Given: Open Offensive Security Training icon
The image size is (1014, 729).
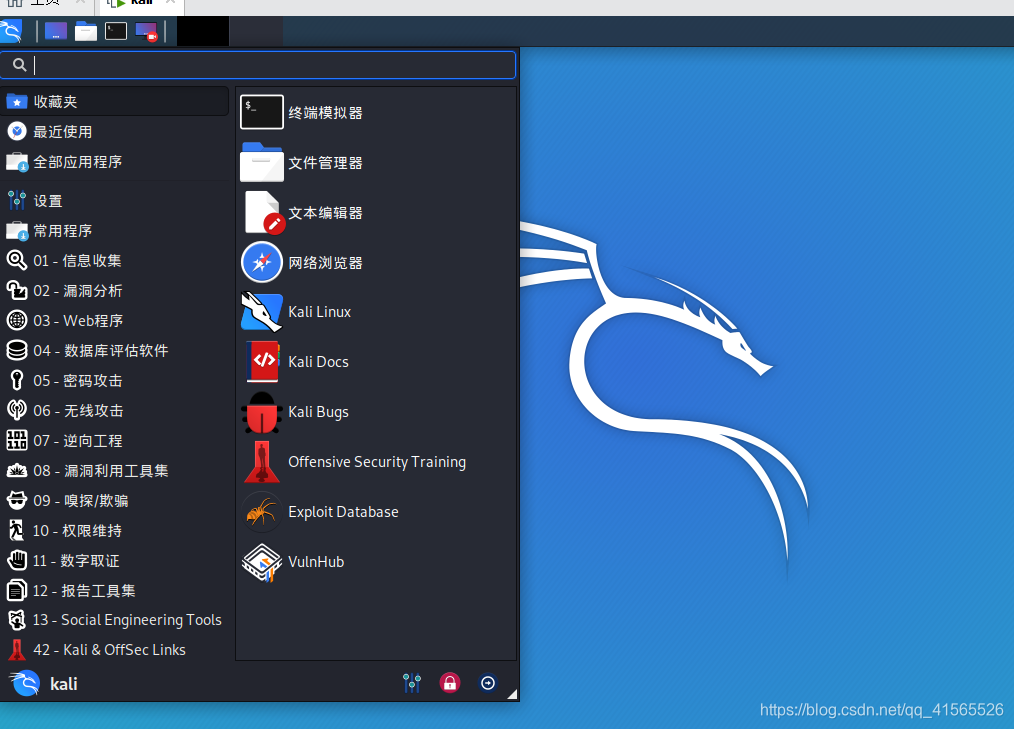Looking at the screenshot, I should click(x=262, y=462).
